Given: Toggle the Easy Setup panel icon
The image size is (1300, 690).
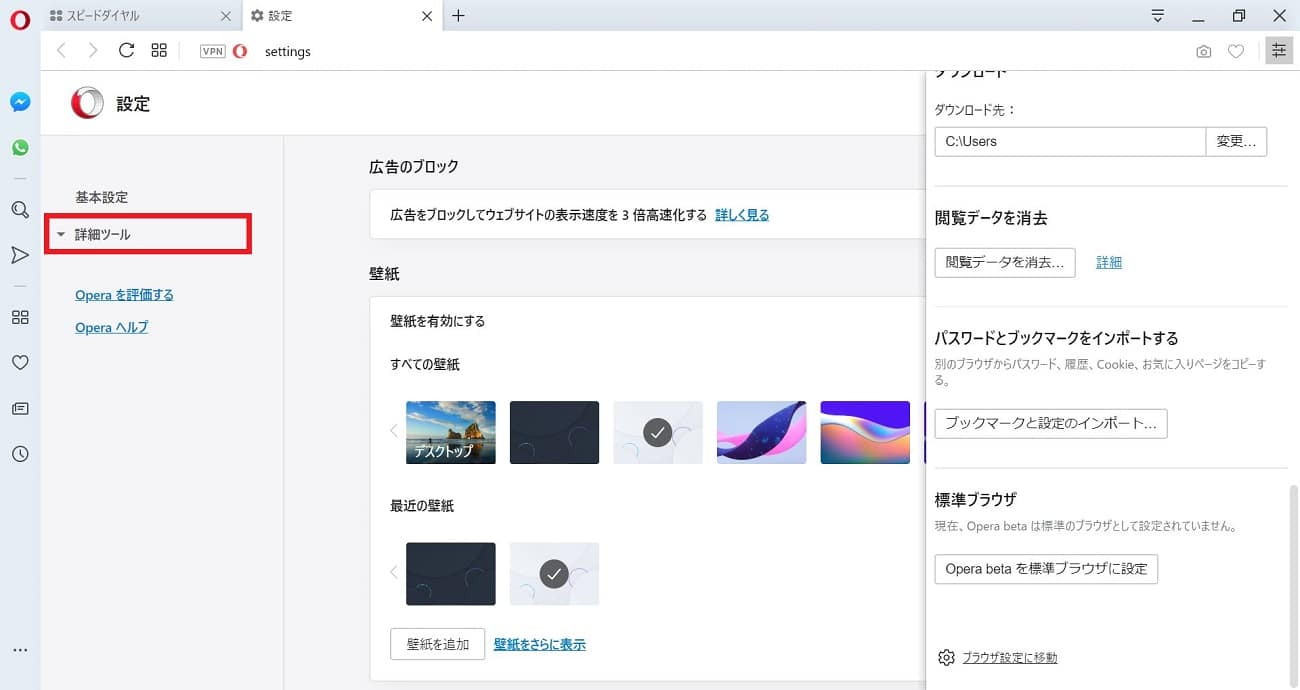Looking at the screenshot, I should click(x=1278, y=51).
